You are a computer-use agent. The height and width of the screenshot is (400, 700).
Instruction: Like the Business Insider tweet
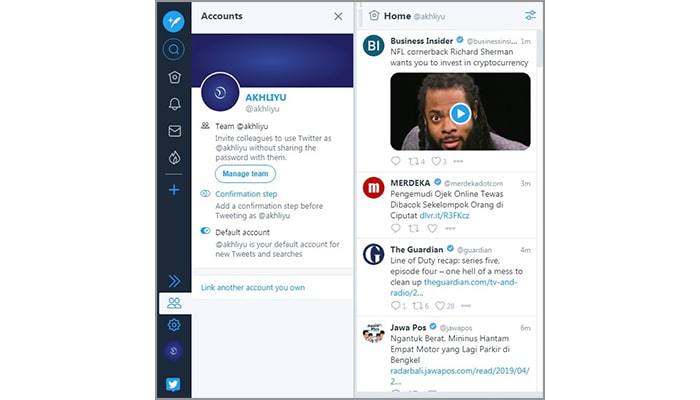[x=436, y=161]
